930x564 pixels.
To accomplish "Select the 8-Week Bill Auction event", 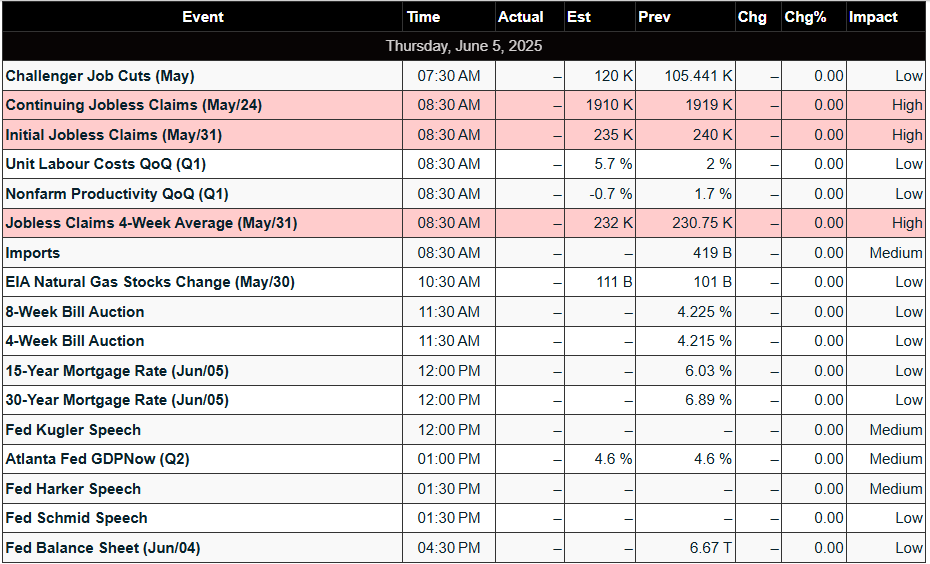I will 75,312.
